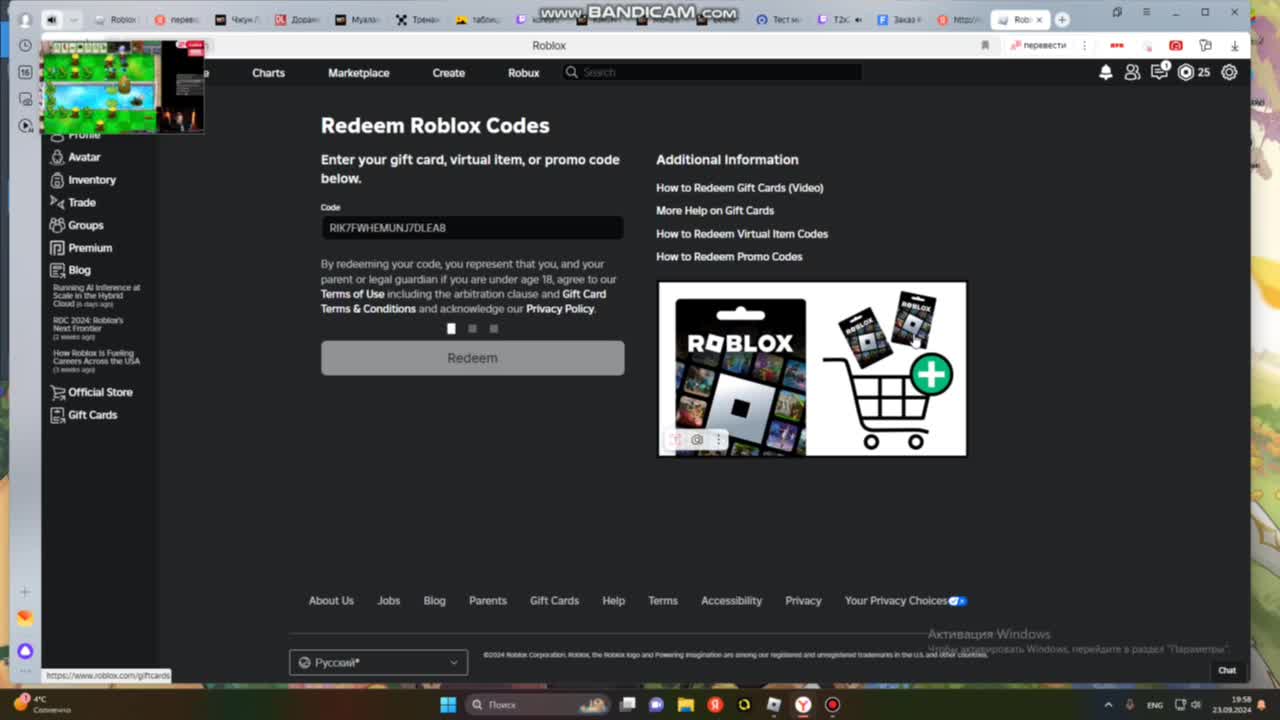Switch to the Тест browser tab
The height and width of the screenshot is (720, 1280).
781,19
